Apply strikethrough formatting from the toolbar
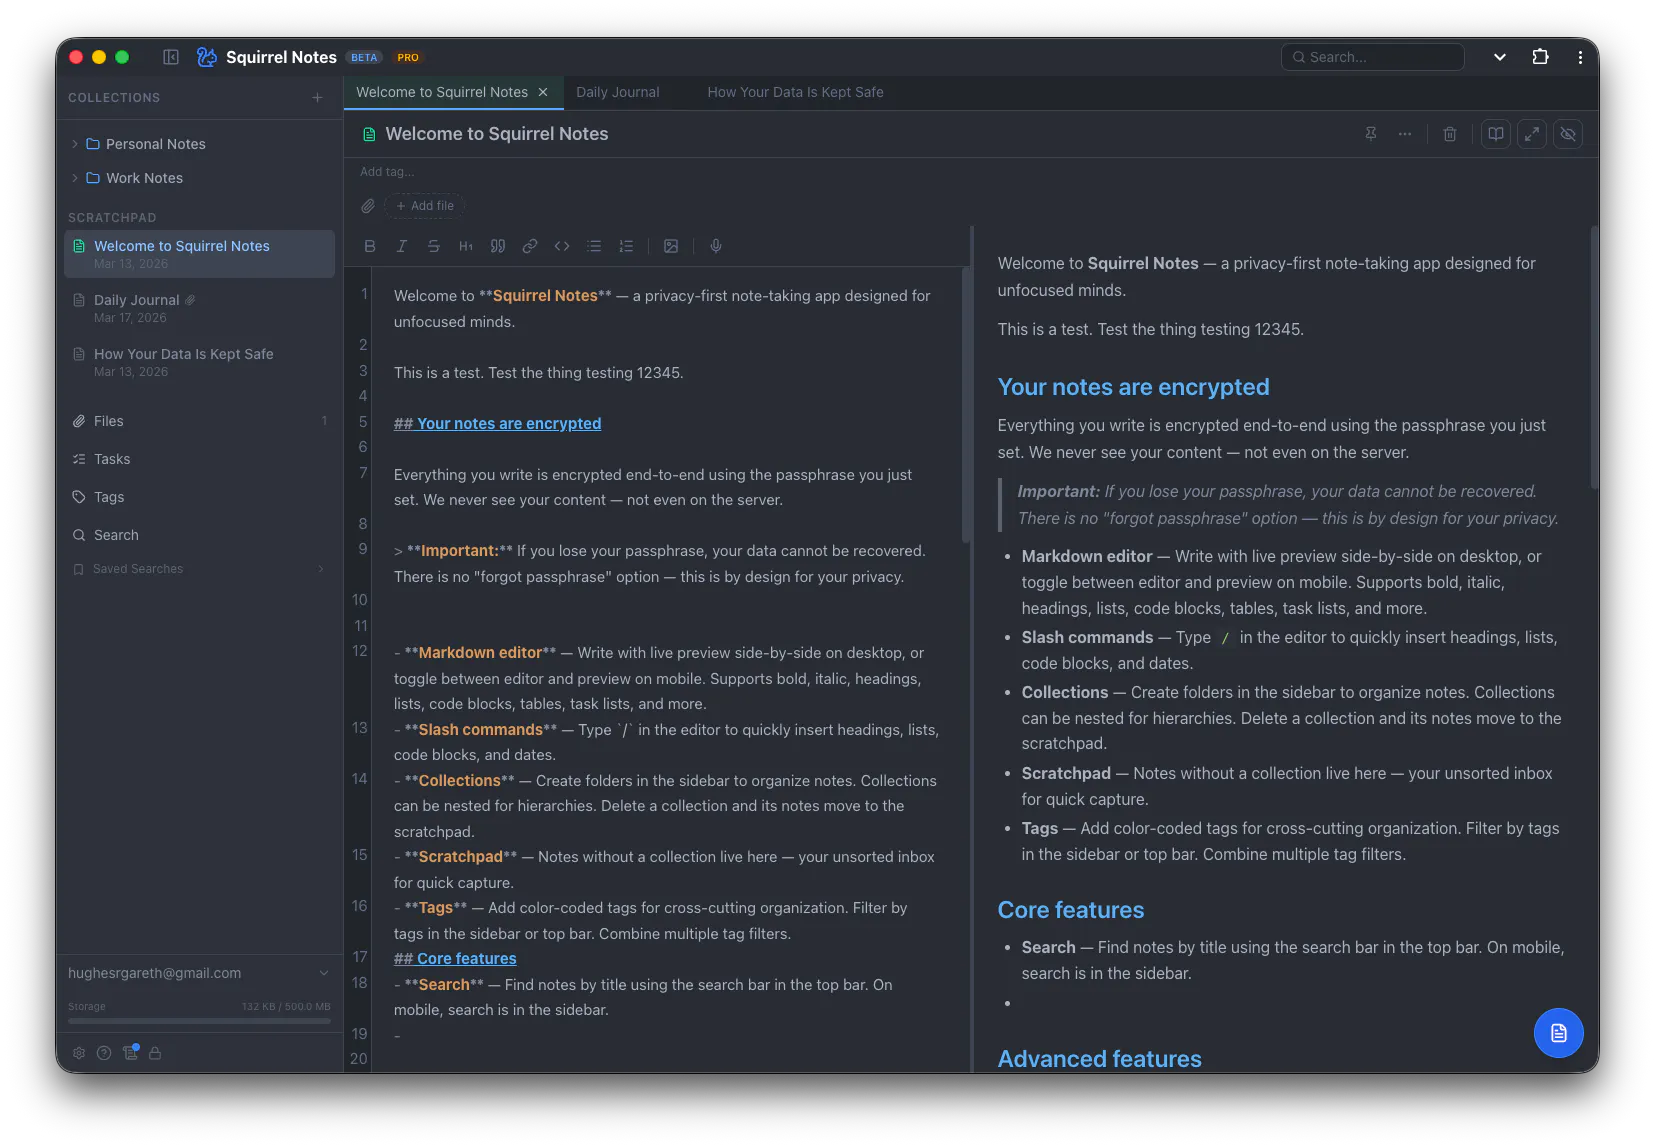1655x1147 pixels. (434, 246)
